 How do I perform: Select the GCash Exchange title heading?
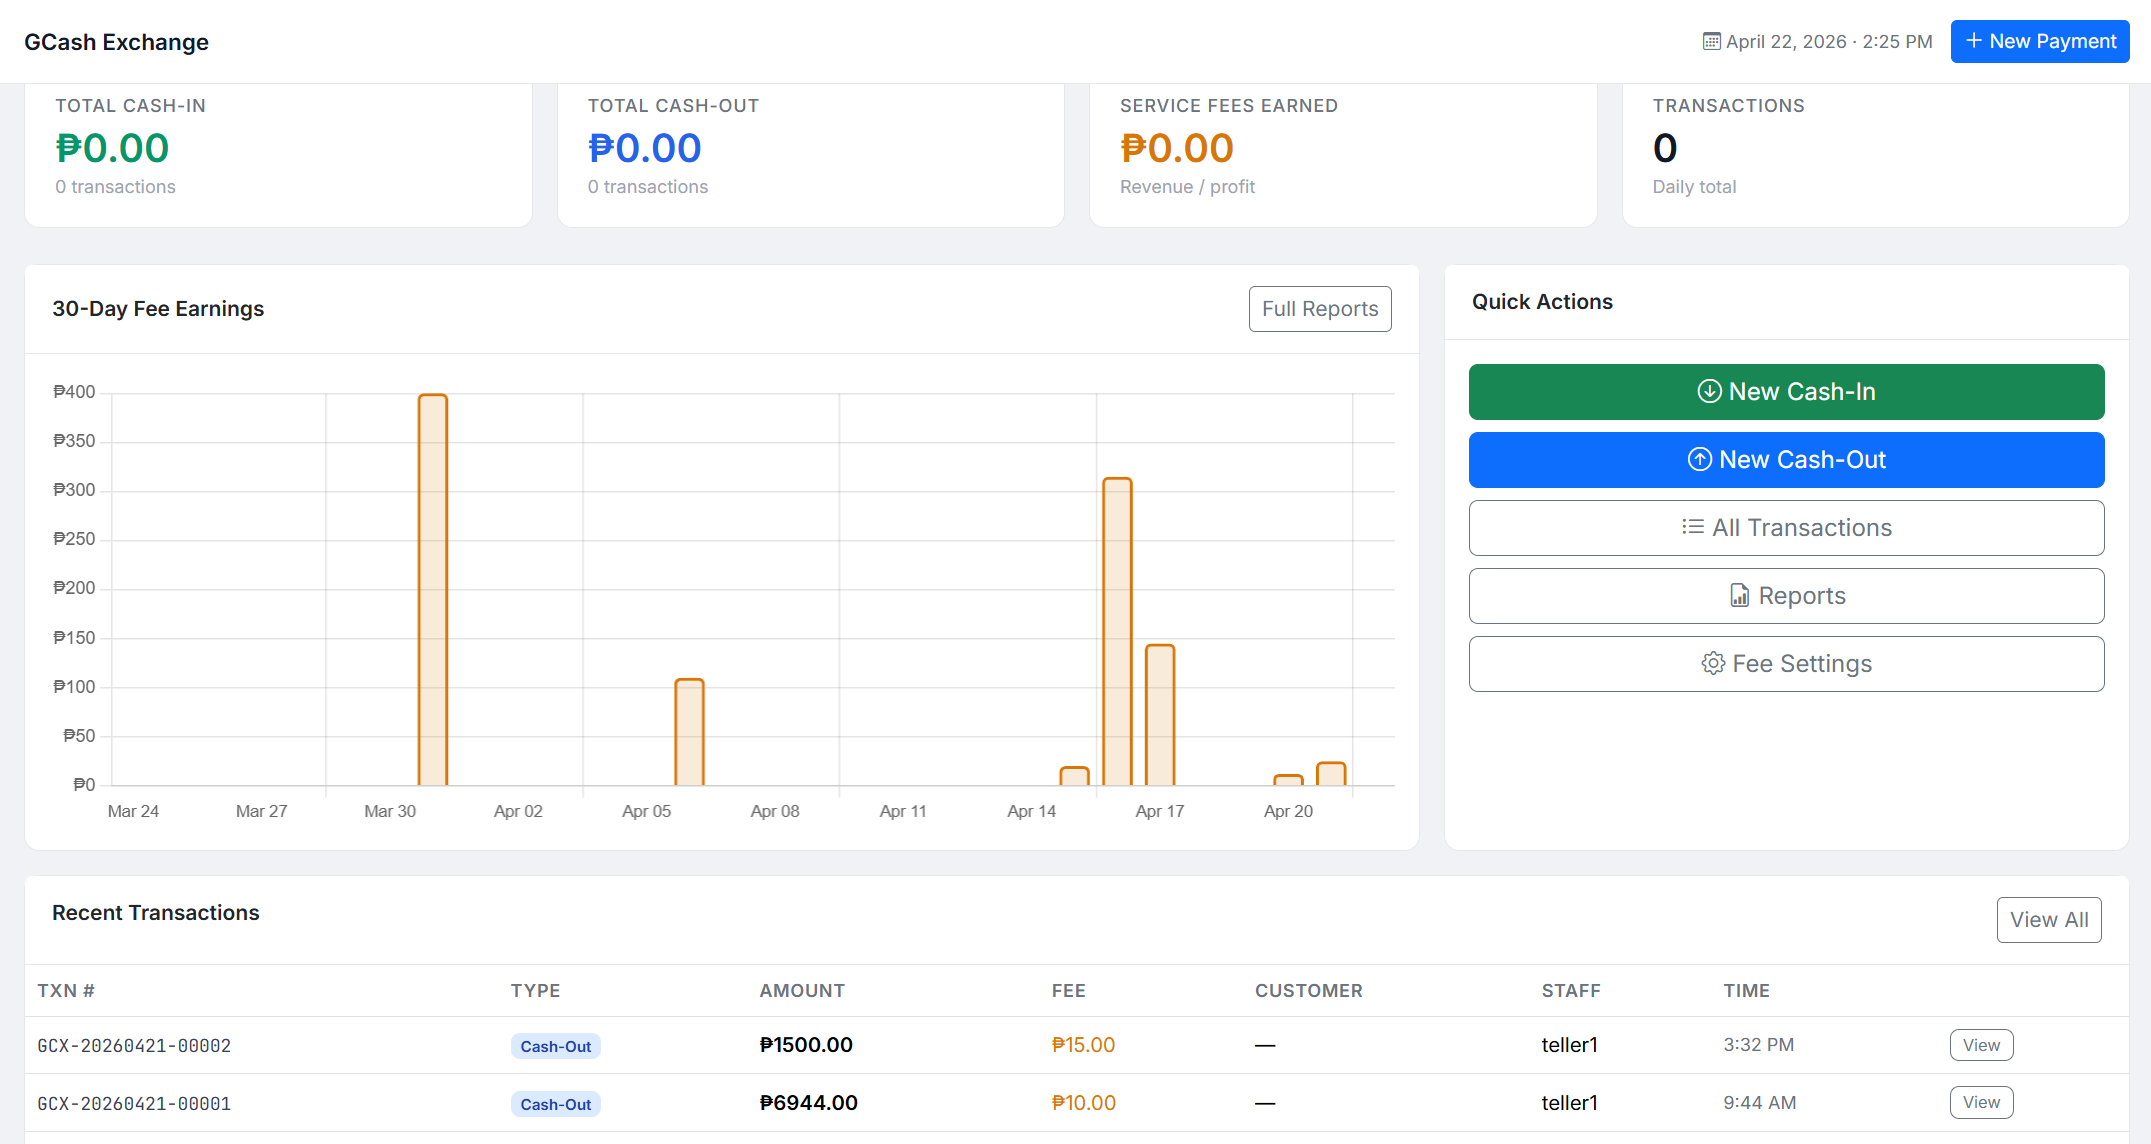coord(116,42)
